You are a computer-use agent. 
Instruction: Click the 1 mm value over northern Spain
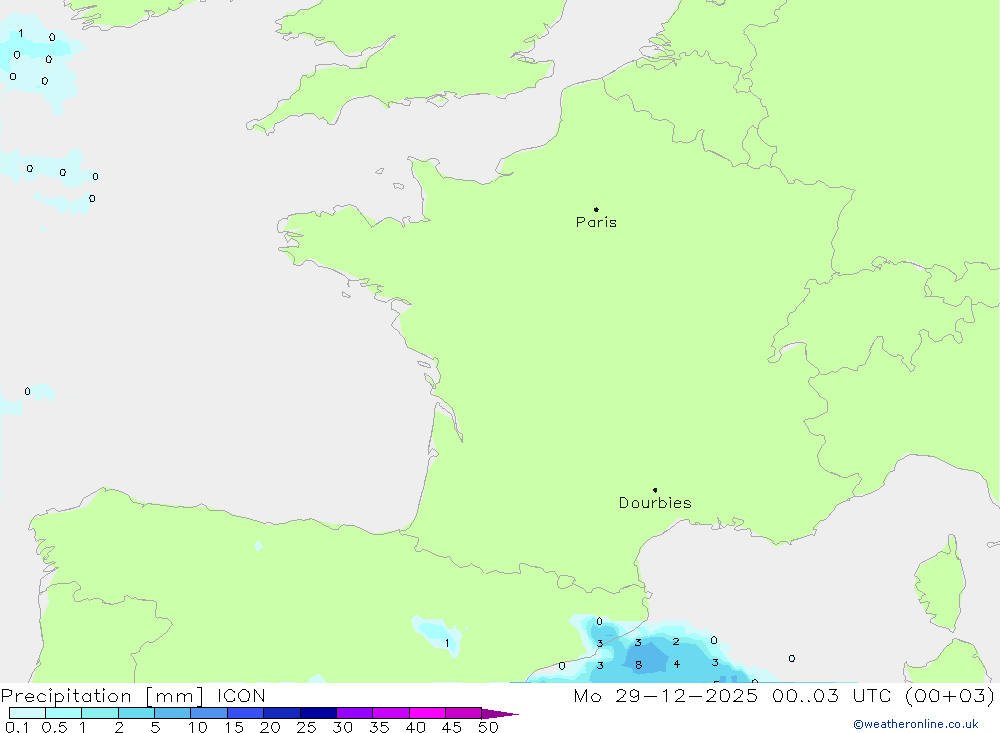click(x=447, y=643)
